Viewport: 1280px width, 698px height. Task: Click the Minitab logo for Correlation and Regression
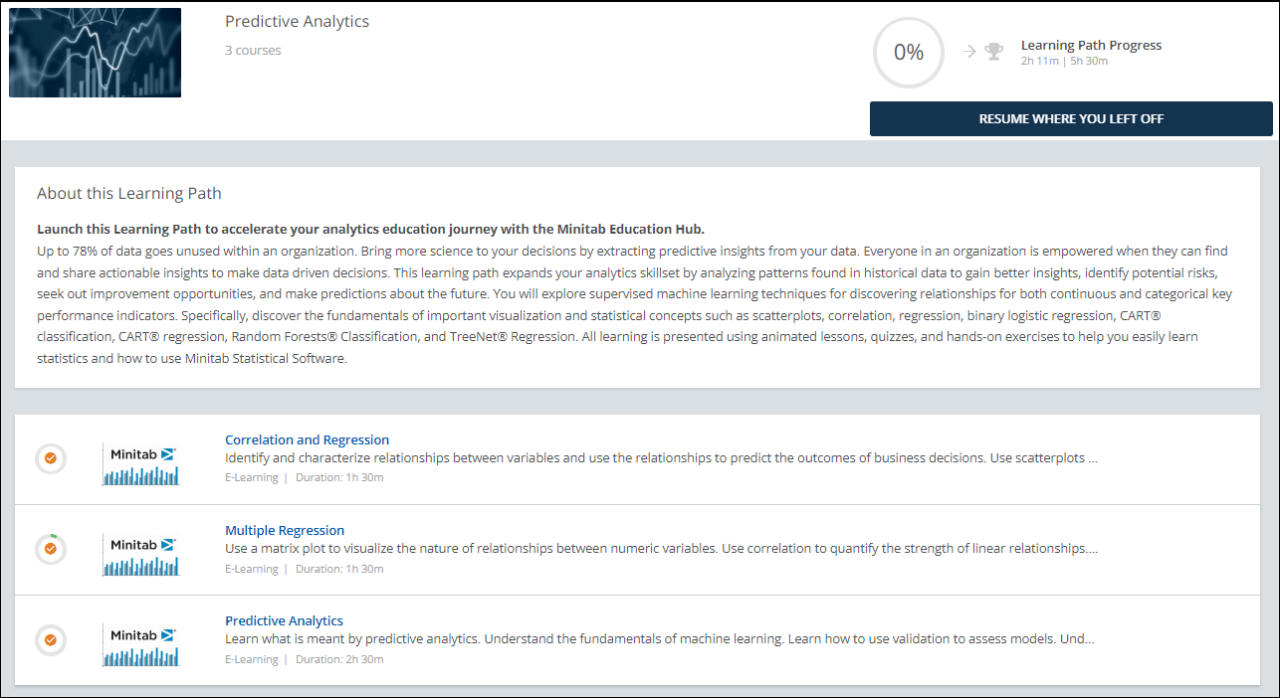(141, 464)
